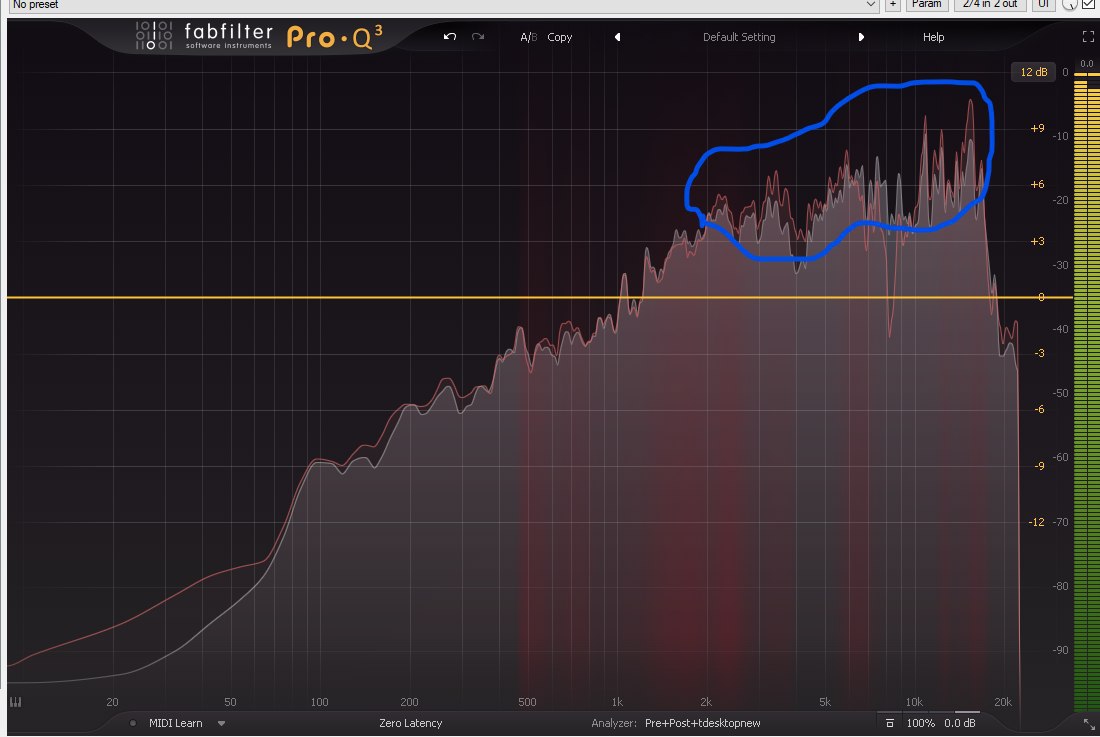Screen dimensions: 1100x737
Task: Open the 2/4 in 2 out routing button
Action: (990, 4)
